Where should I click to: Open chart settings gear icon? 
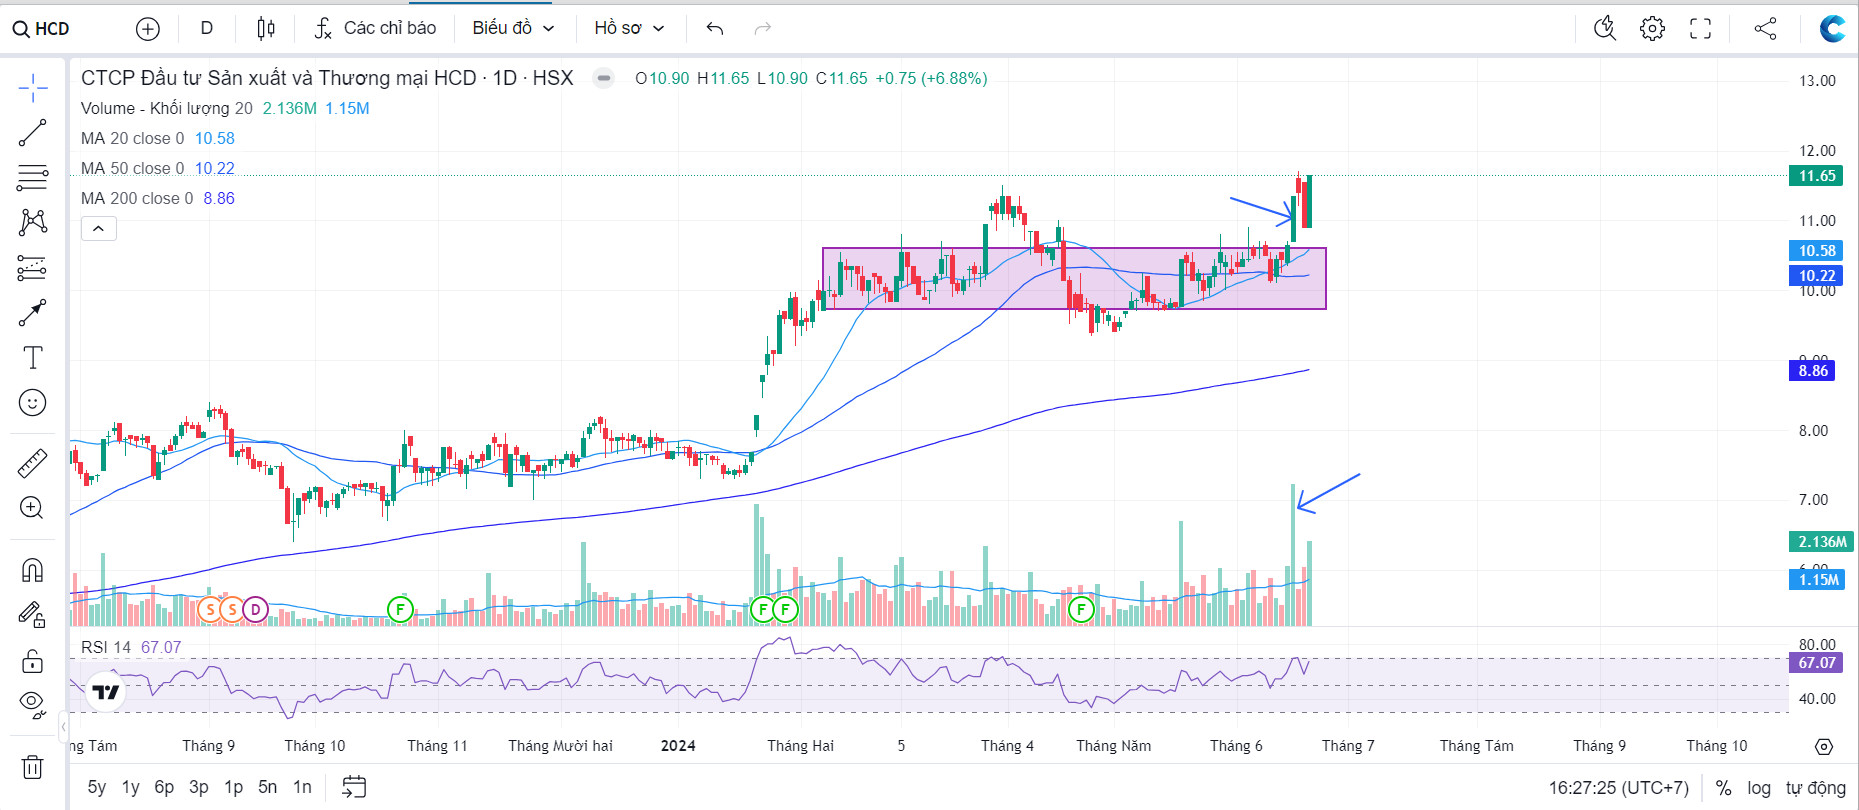coord(1652,29)
